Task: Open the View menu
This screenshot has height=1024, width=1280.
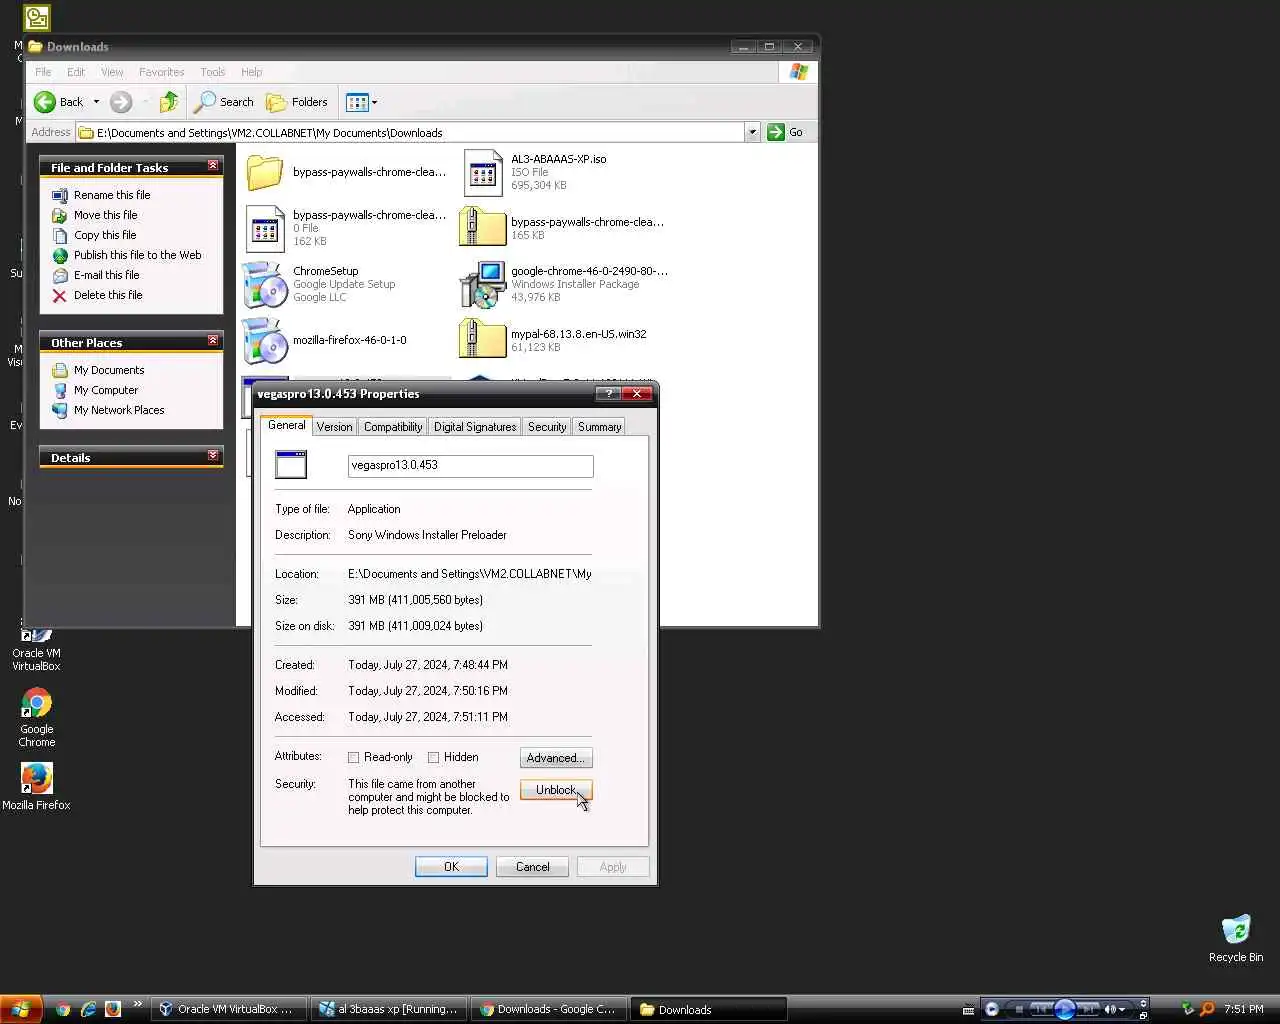Action: (112, 72)
